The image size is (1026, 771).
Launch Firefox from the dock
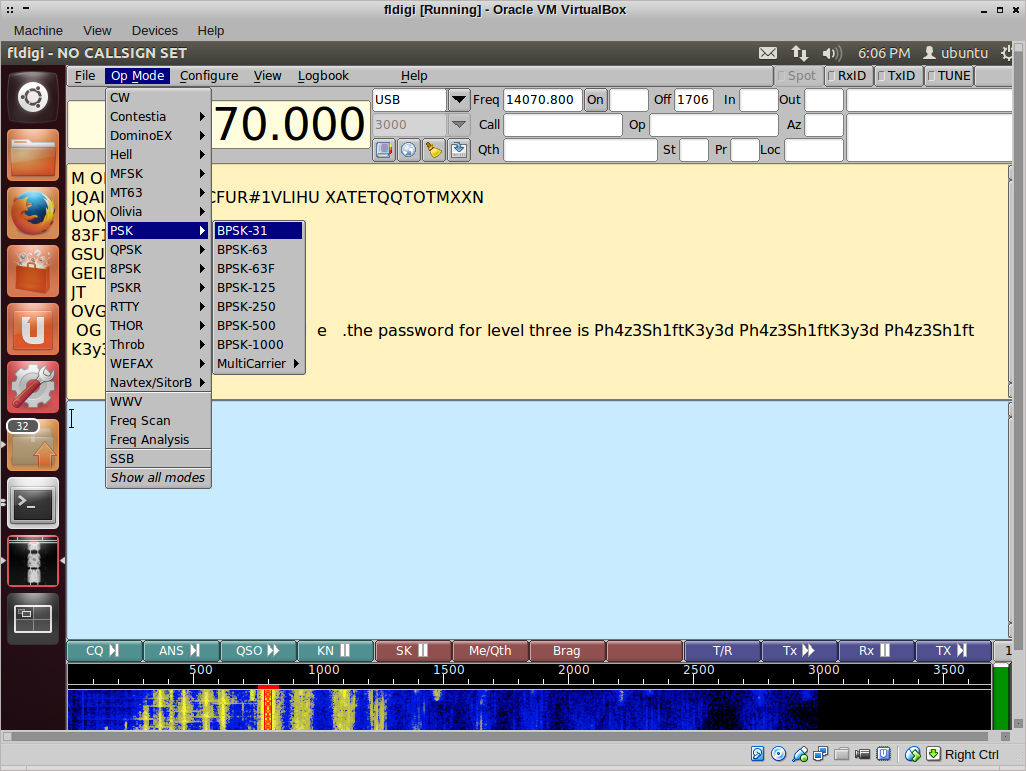pyautogui.click(x=33, y=213)
